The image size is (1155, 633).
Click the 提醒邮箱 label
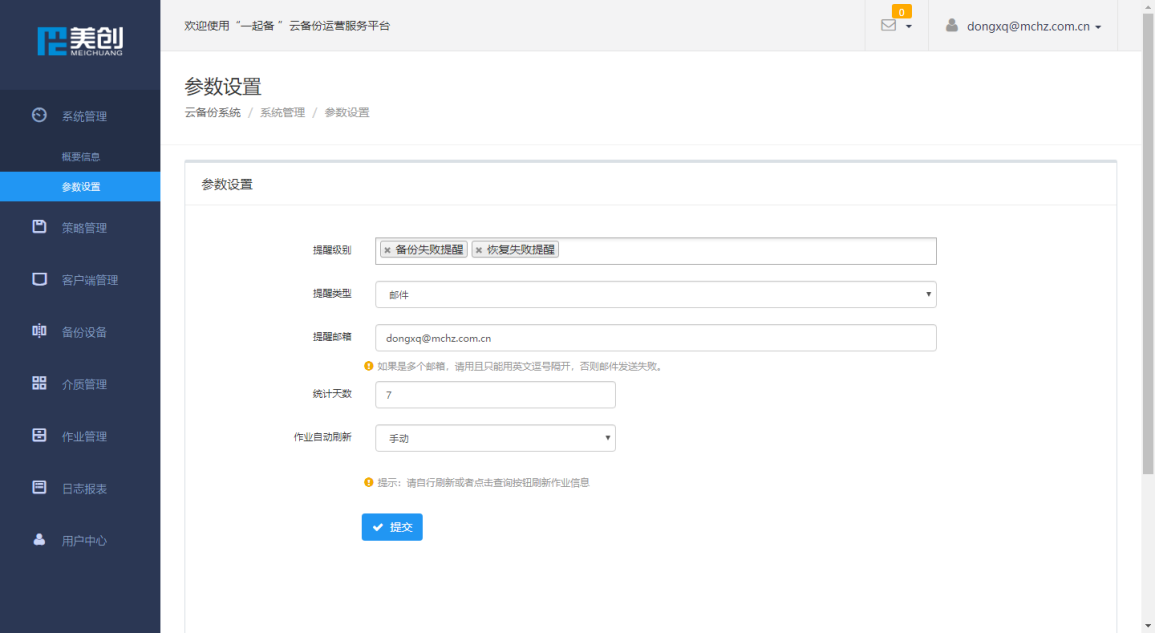click(332, 336)
